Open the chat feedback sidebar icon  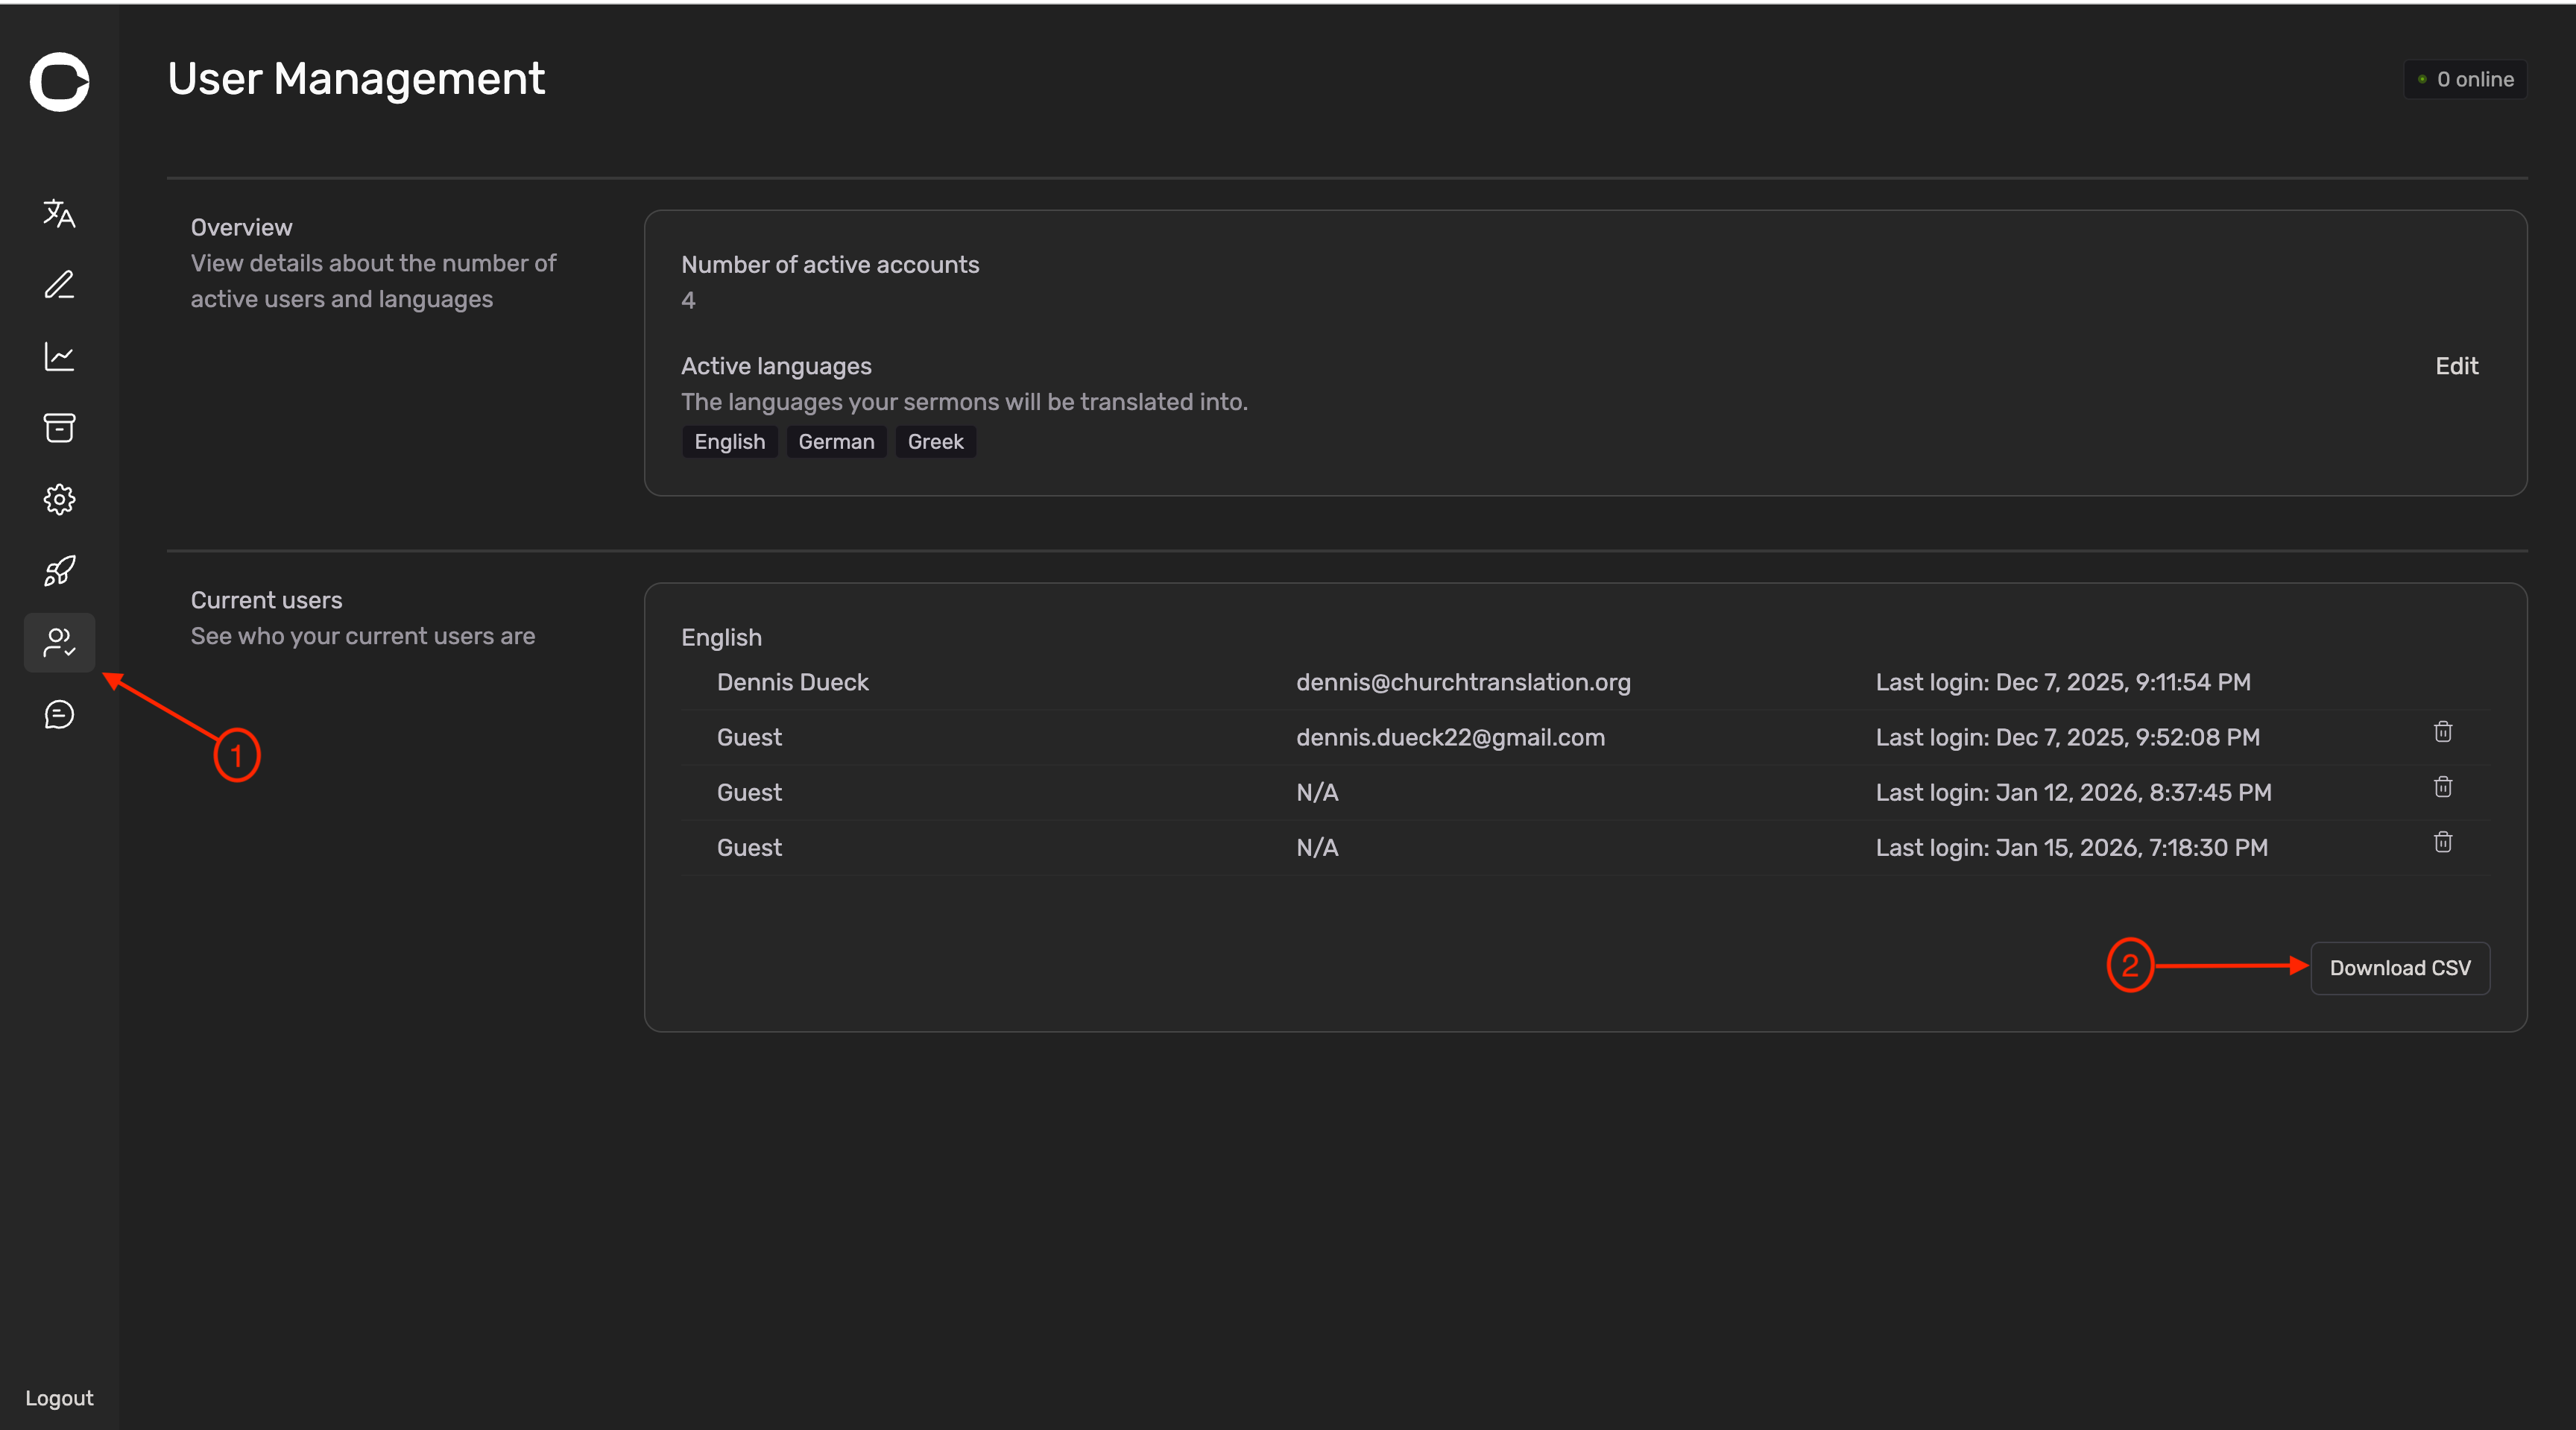(59, 714)
